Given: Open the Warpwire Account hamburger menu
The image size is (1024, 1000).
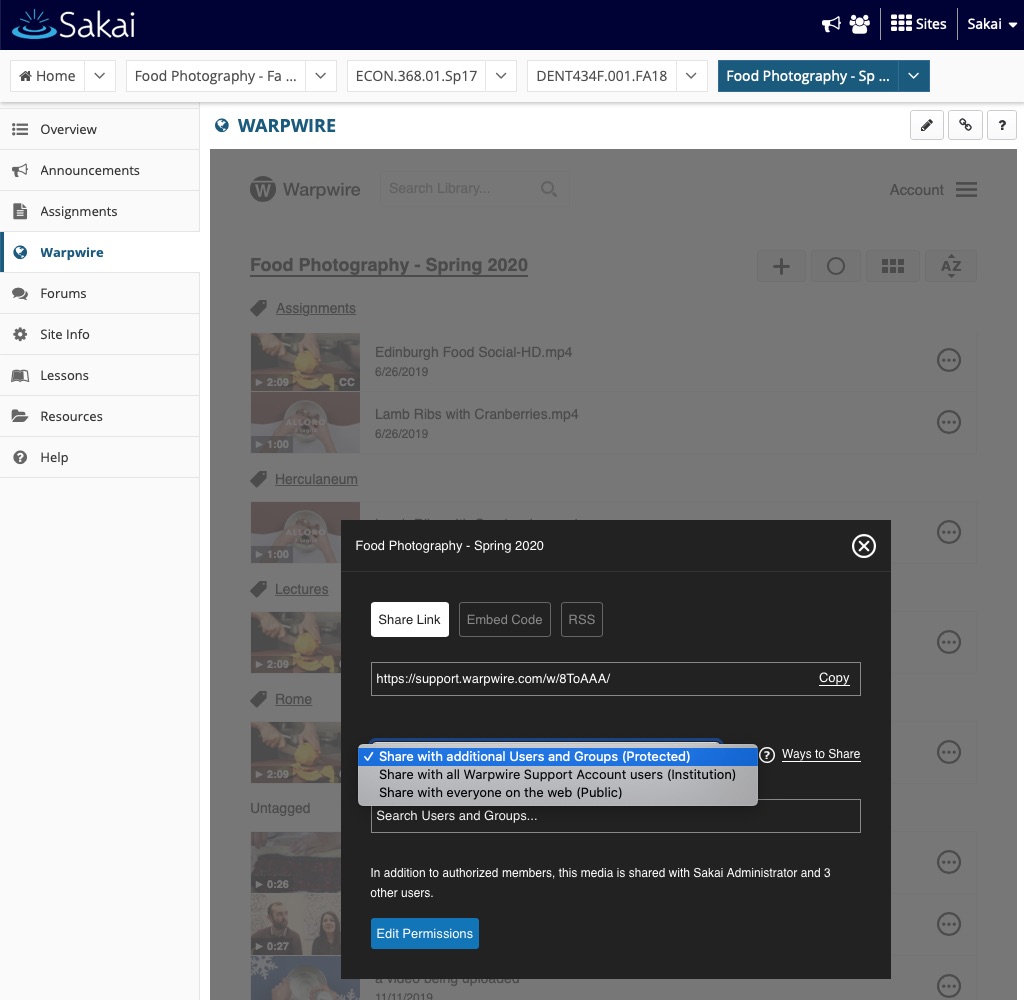Looking at the screenshot, I should [x=966, y=189].
